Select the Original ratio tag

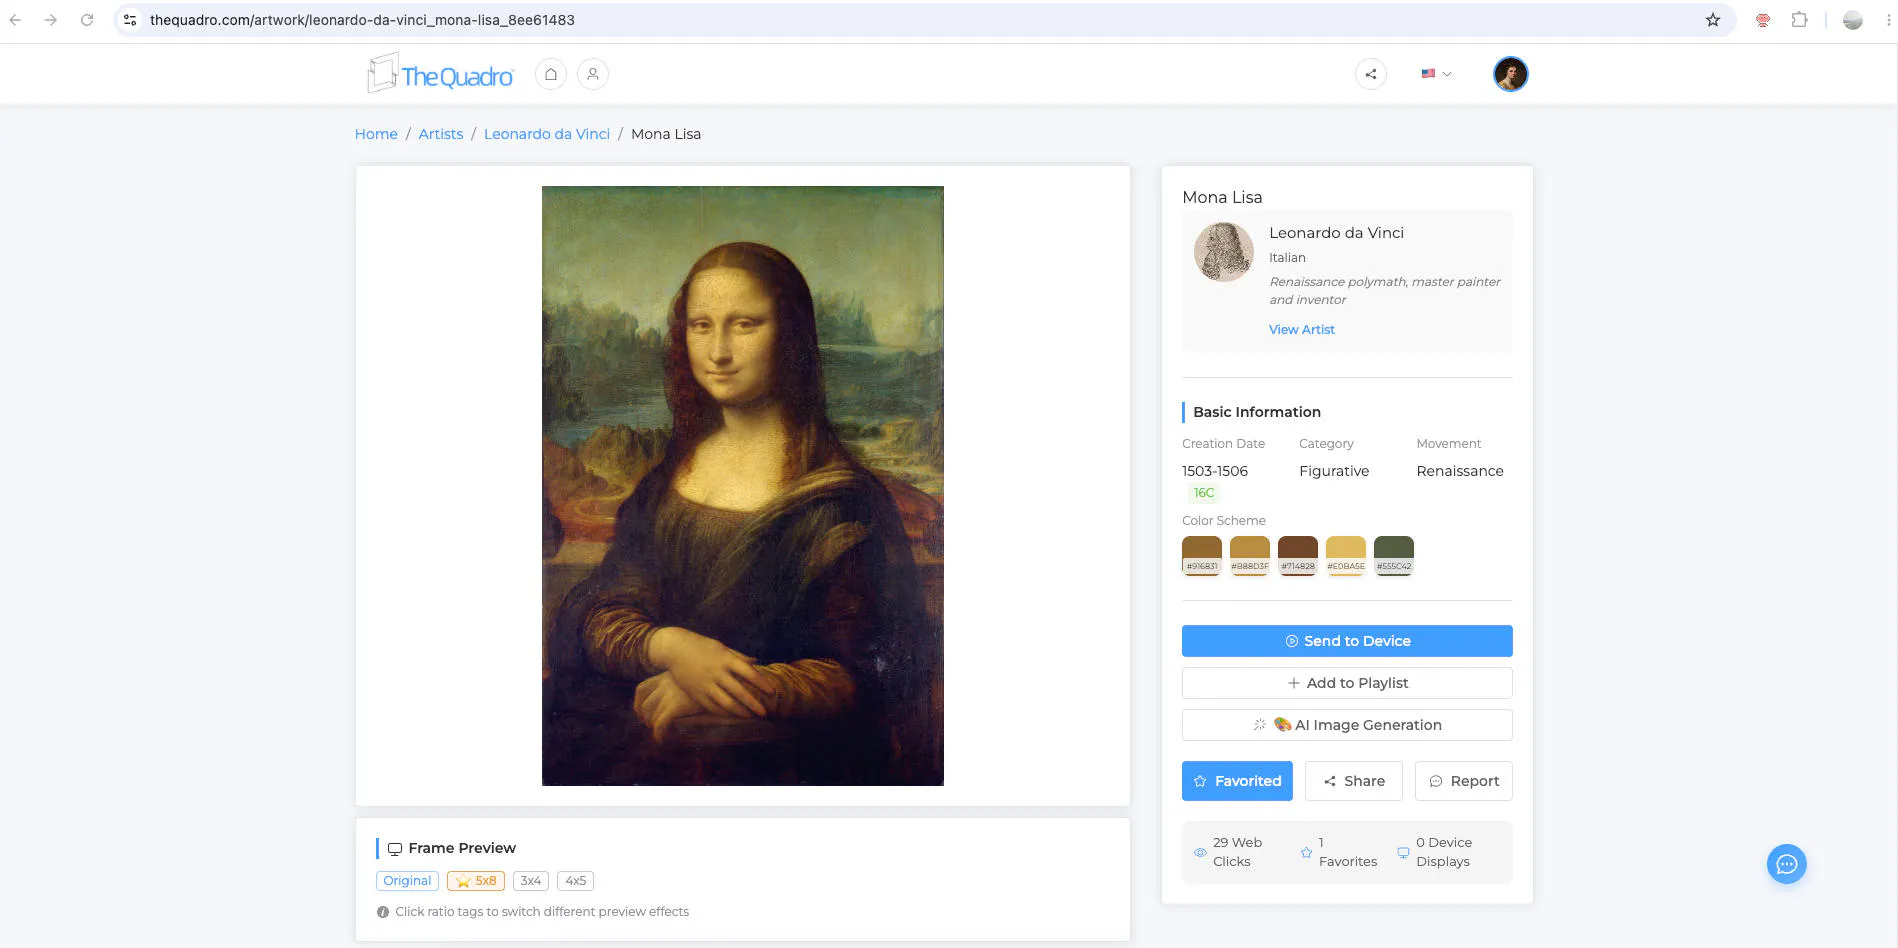(x=407, y=881)
